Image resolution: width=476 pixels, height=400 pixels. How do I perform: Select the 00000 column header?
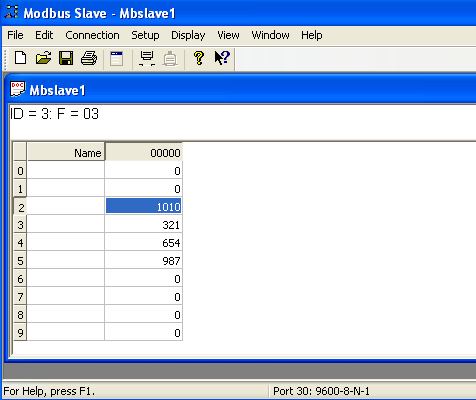click(144, 152)
